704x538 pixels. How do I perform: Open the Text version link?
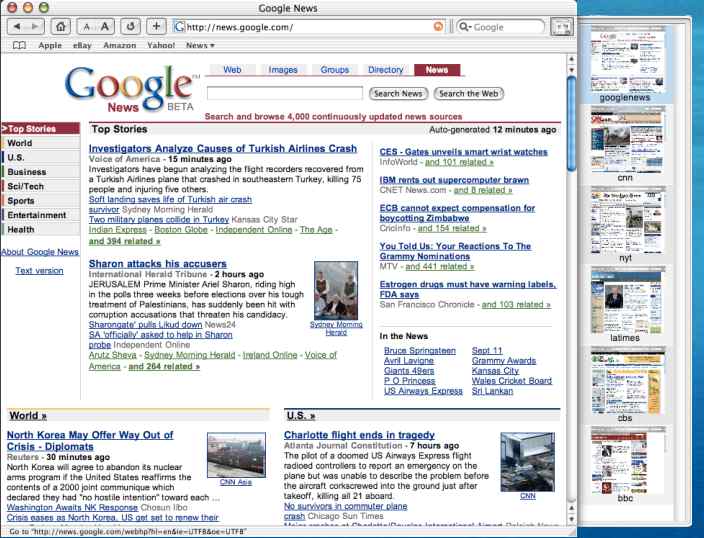click(x=40, y=271)
